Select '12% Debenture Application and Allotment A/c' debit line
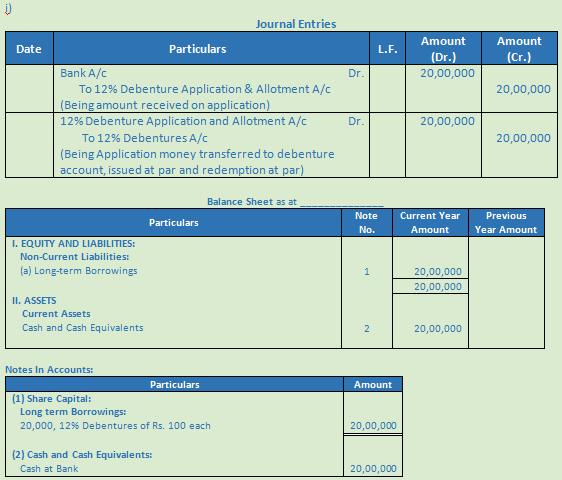The width and height of the screenshot is (562, 480). 183,121
